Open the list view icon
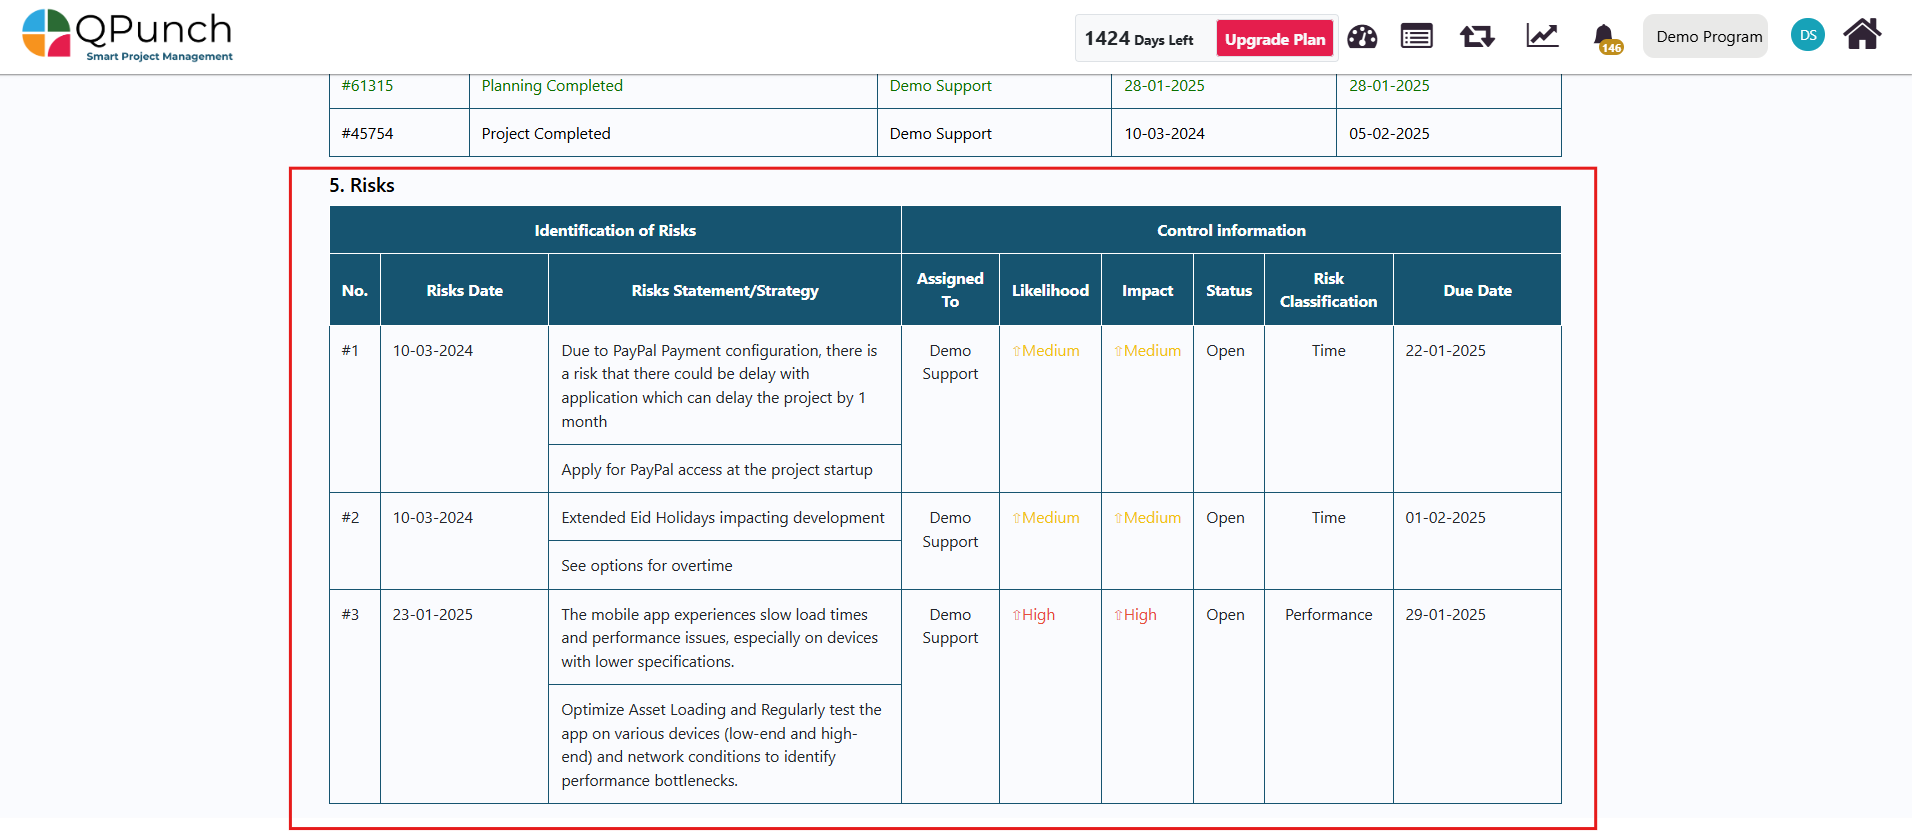Screen dimensions: 1912x831 click(x=1416, y=37)
